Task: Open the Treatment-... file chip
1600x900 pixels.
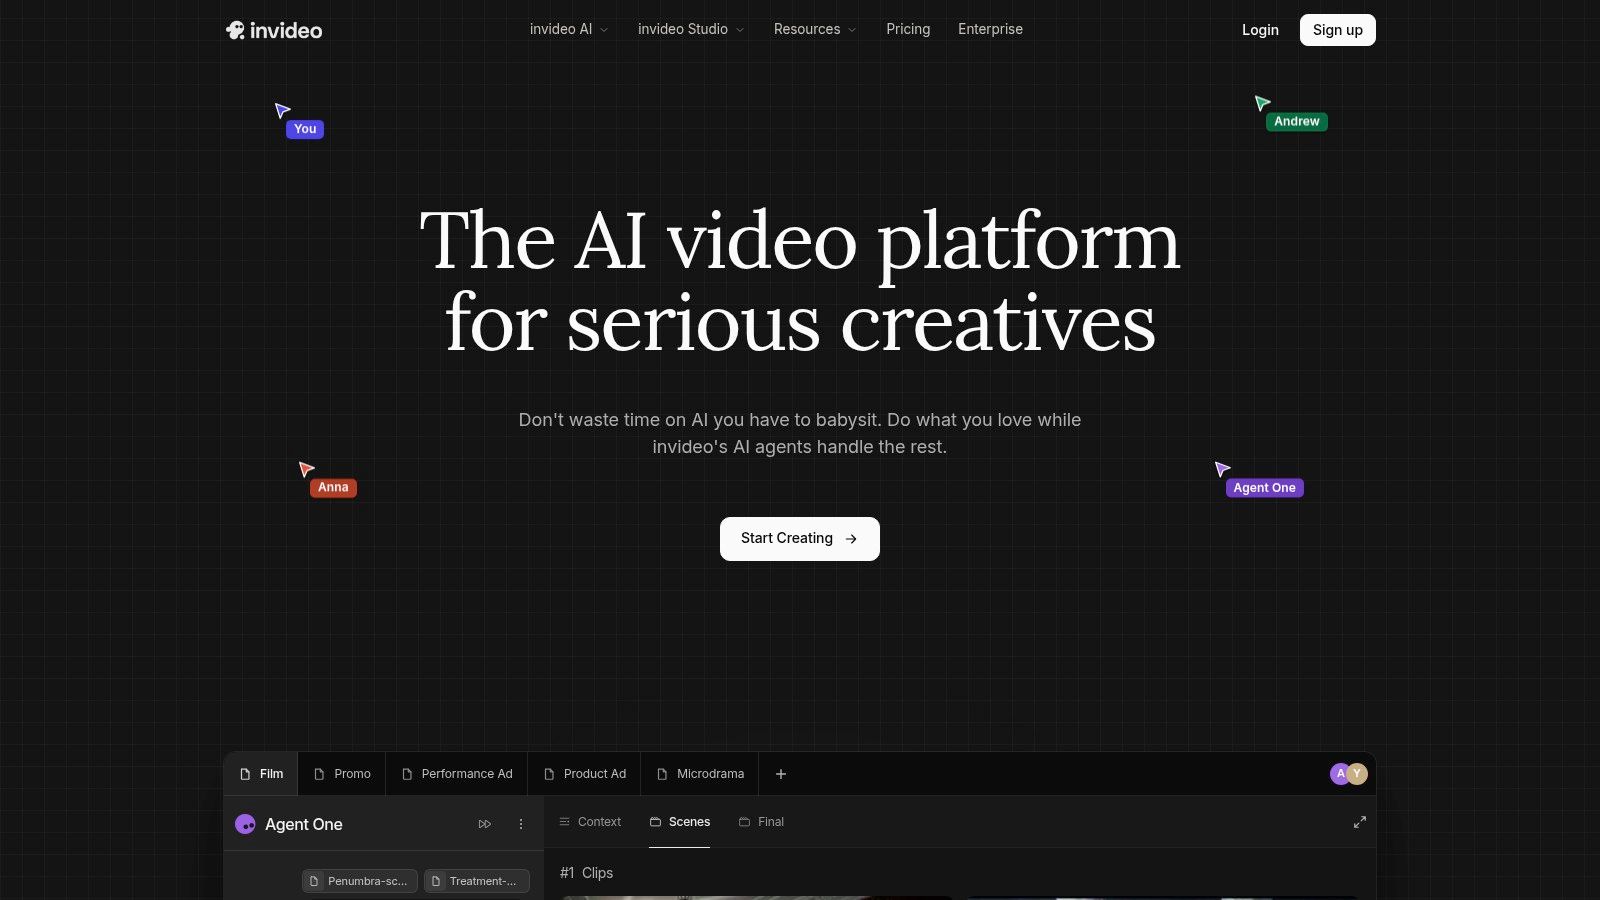Action: point(477,881)
